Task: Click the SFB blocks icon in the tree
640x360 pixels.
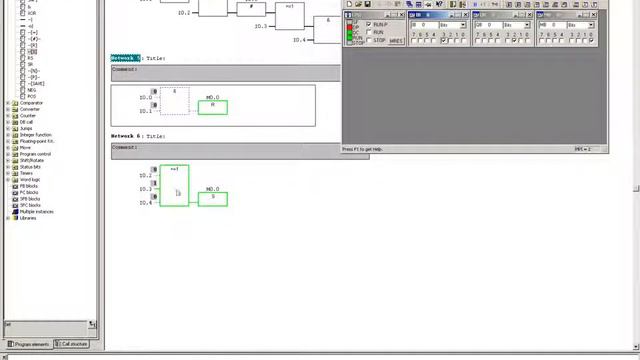Action: (16, 199)
